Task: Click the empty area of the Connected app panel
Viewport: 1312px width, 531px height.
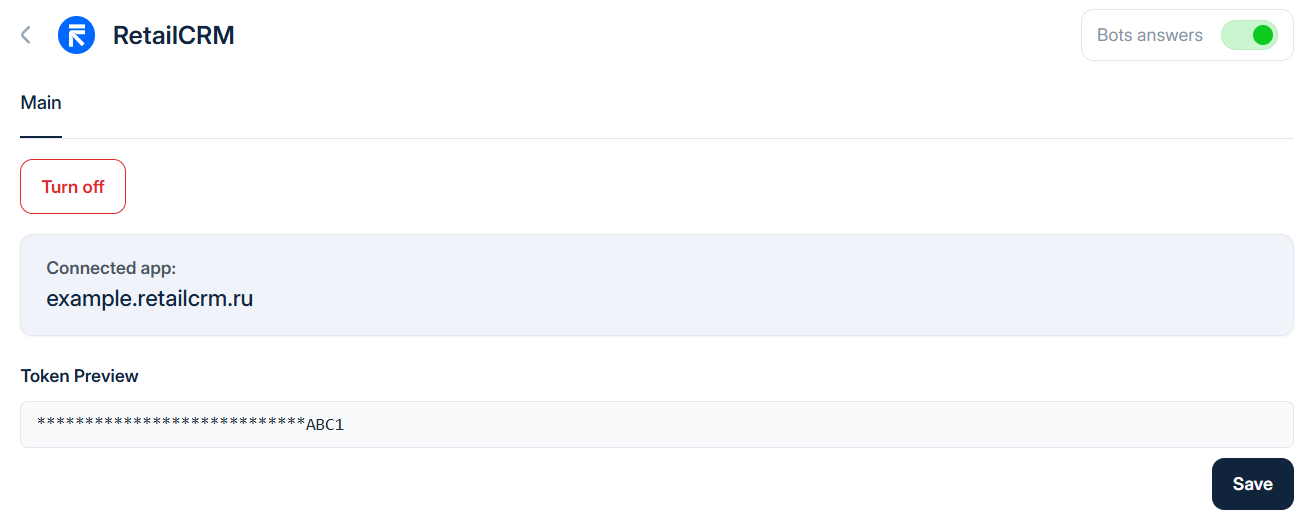Action: [800, 285]
